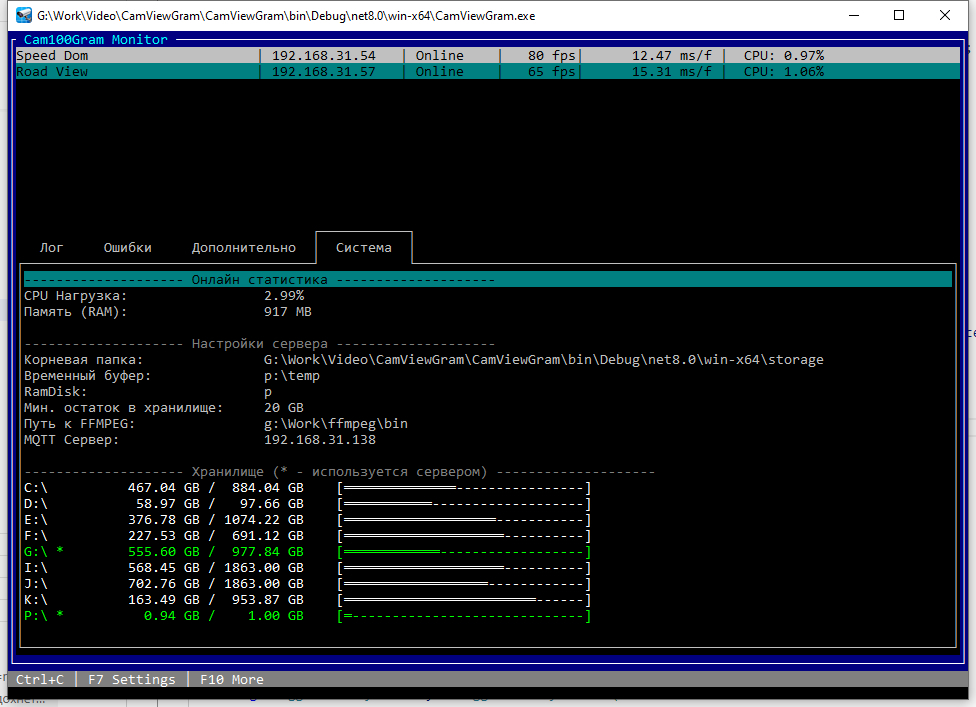Click the CamViewGram icon in title bar

pyautogui.click(x=24, y=15)
